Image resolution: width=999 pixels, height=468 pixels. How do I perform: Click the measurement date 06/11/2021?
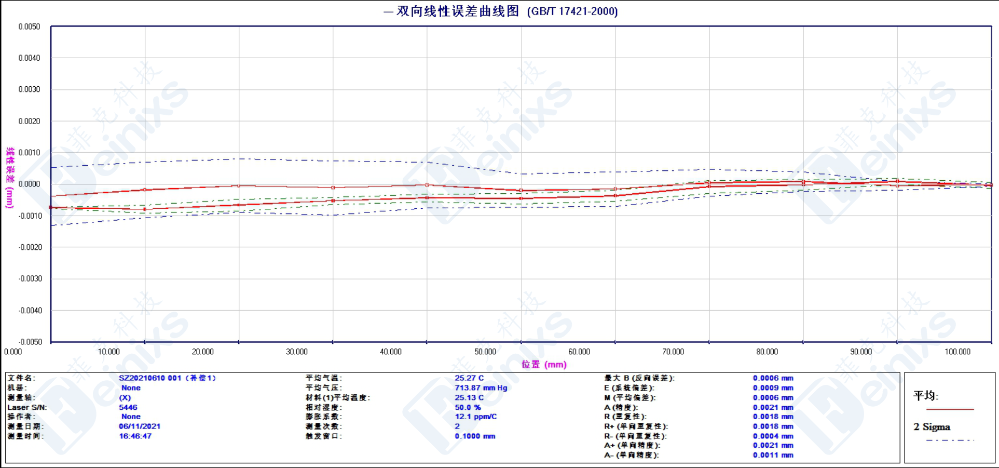click(x=139, y=426)
